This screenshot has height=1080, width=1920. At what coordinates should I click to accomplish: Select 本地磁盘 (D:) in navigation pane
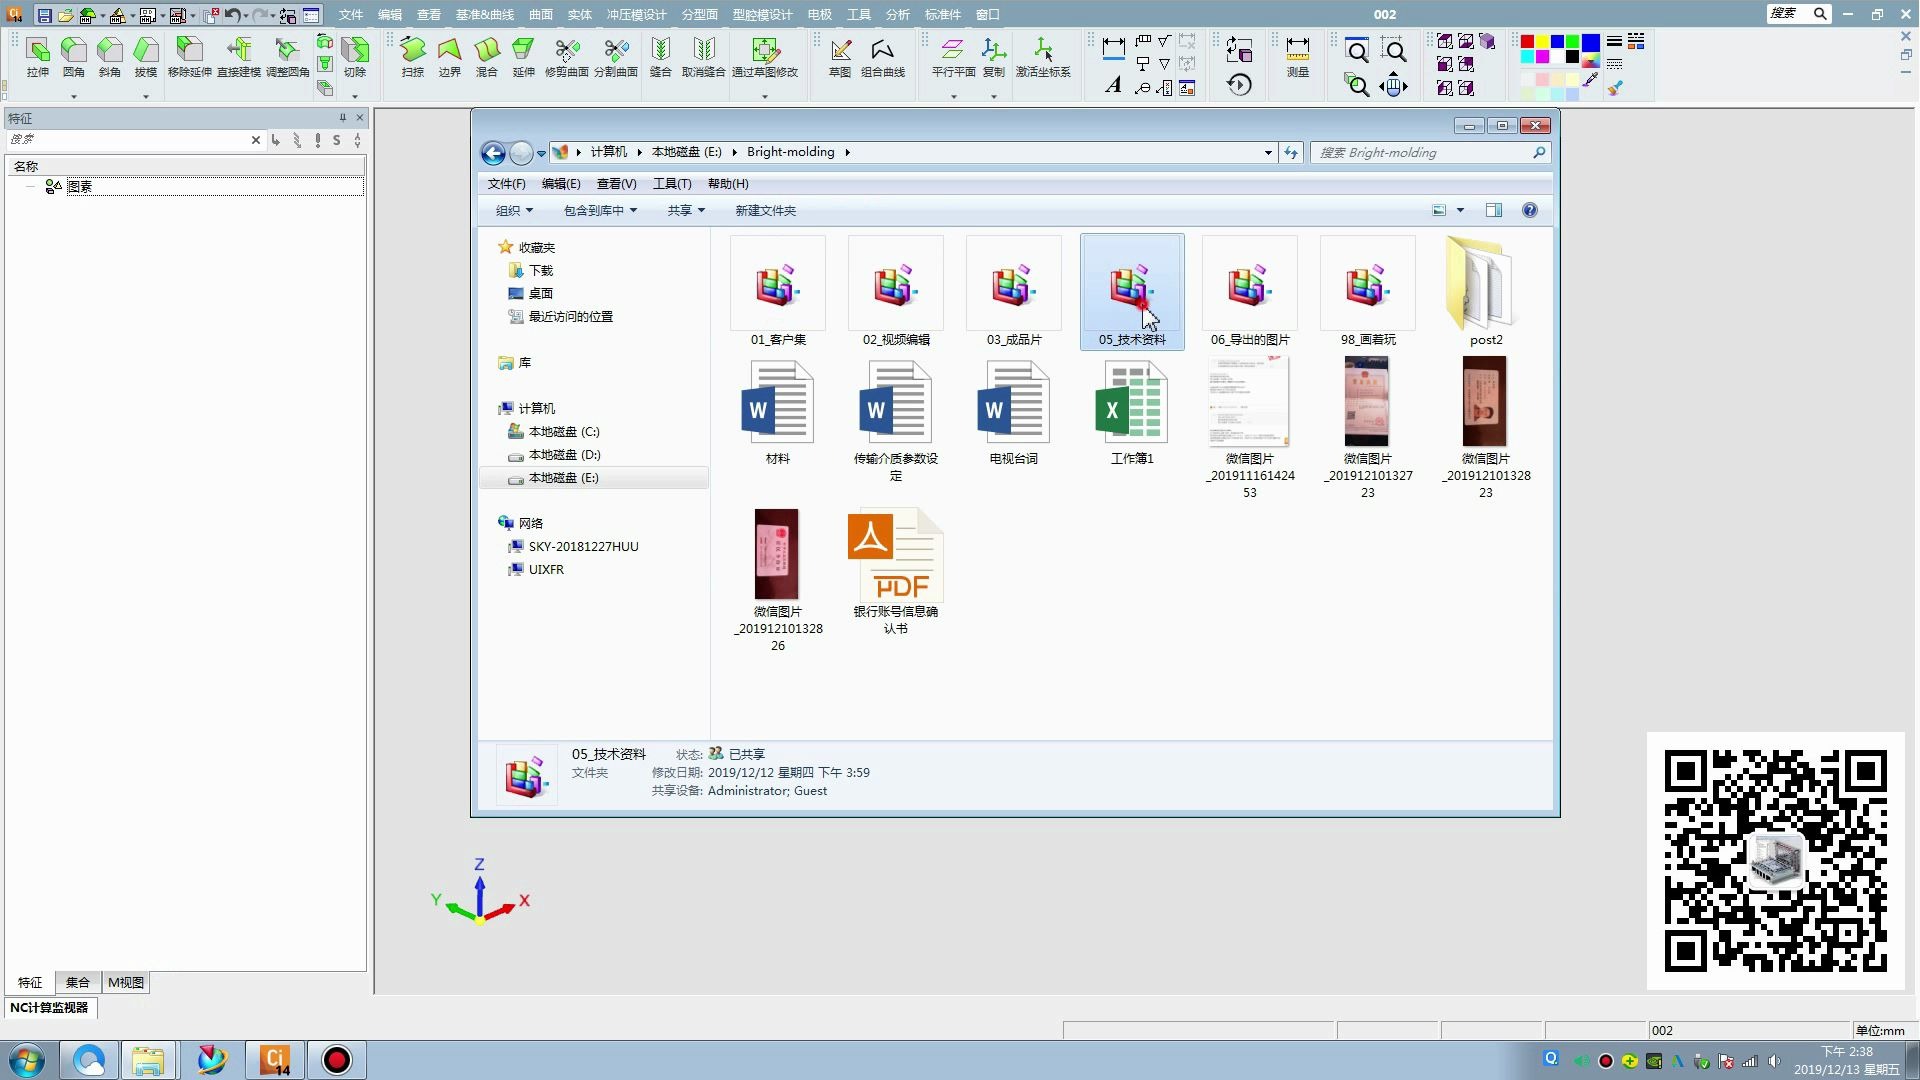(564, 455)
